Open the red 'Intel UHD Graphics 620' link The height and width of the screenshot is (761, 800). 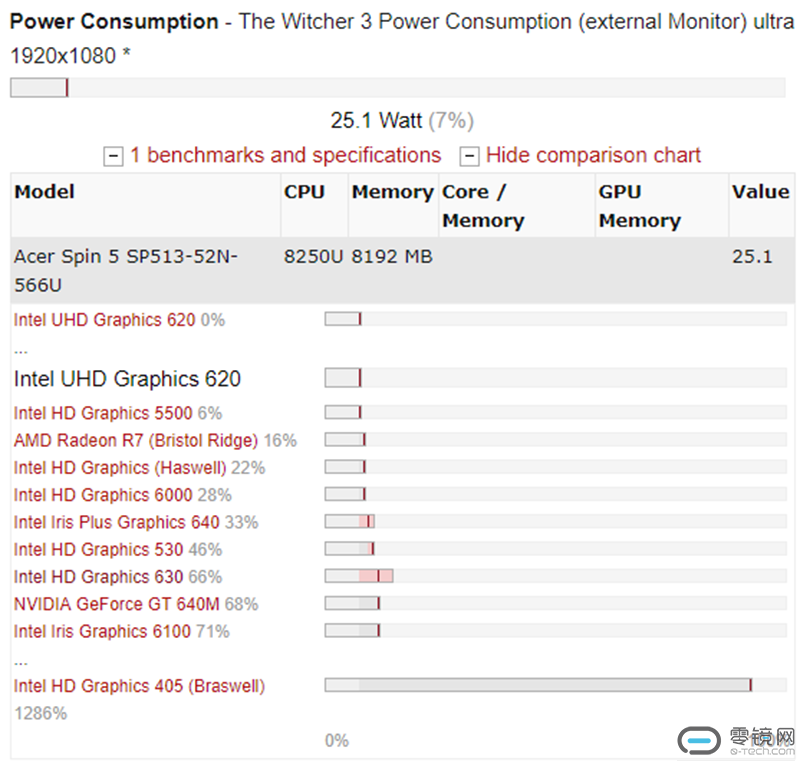point(105,320)
